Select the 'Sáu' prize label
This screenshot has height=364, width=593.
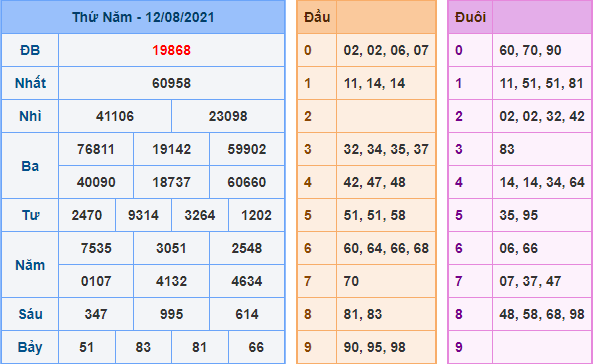pos(30,314)
